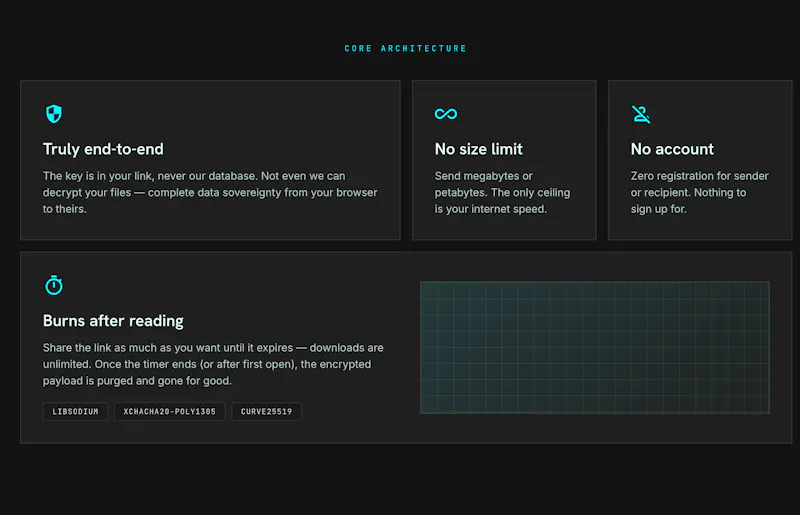The height and width of the screenshot is (515, 800).
Task: Click the CORE ARCHITECTURE heading
Action: pos(406,48)
